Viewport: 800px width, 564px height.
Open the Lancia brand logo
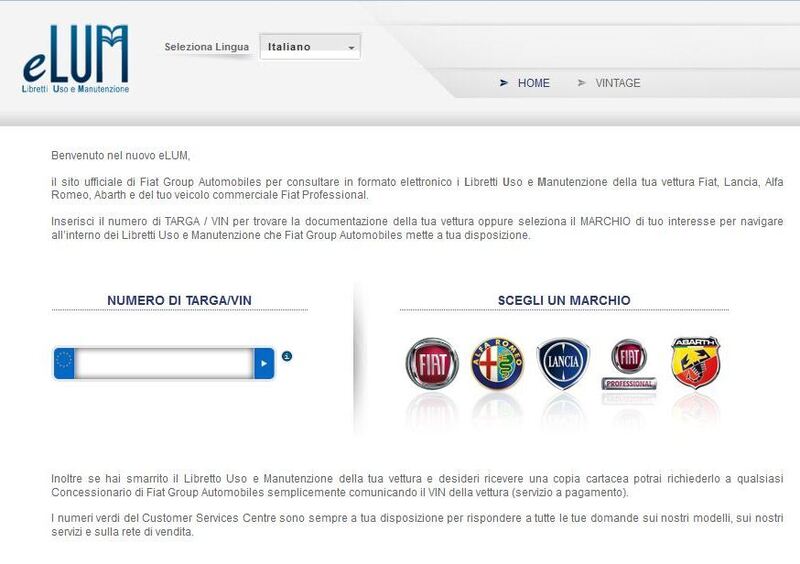tap(564, 363)
